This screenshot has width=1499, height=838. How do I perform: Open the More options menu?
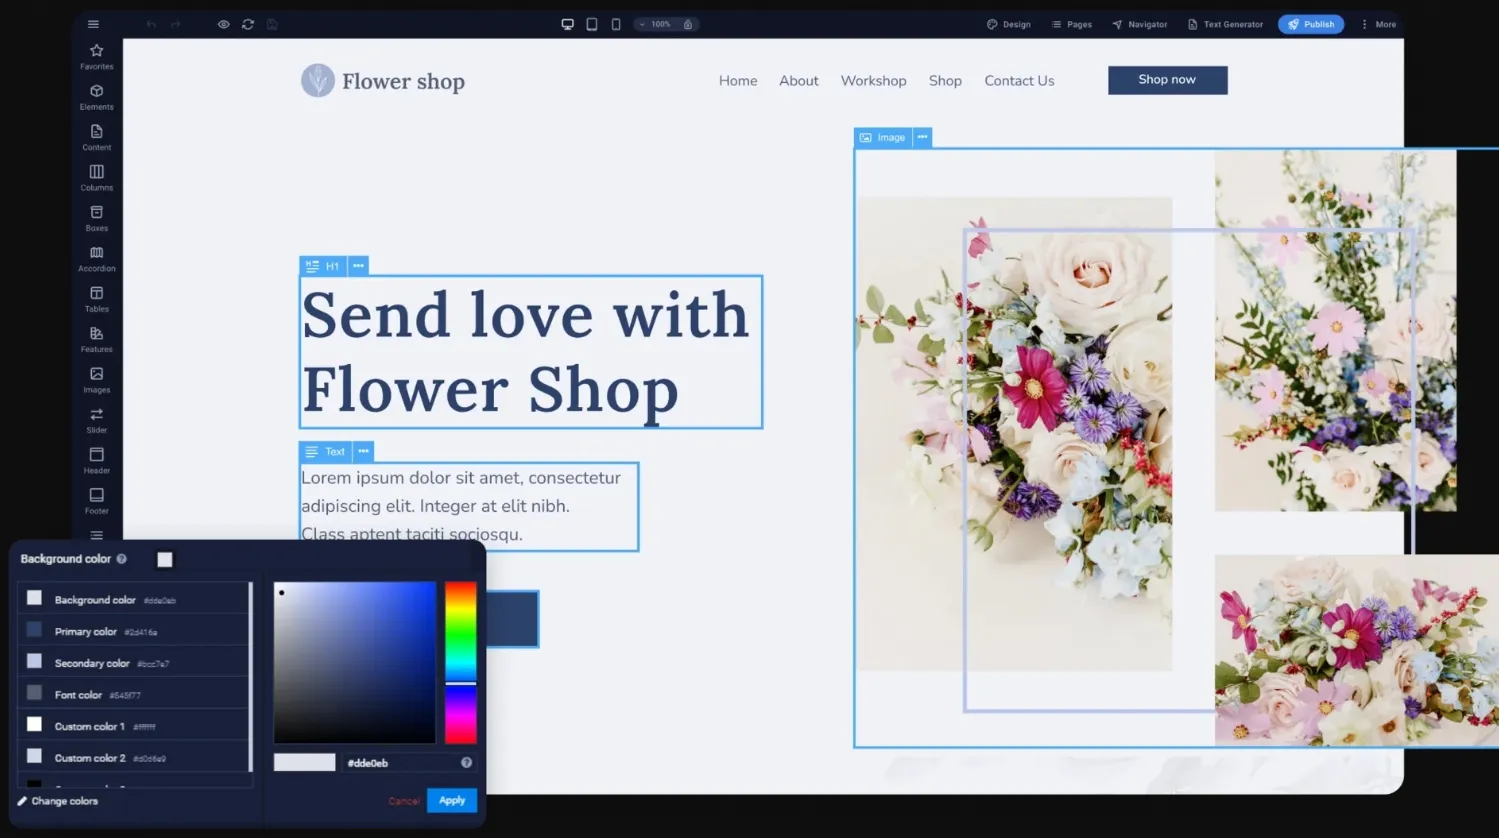pos(1378,24)
